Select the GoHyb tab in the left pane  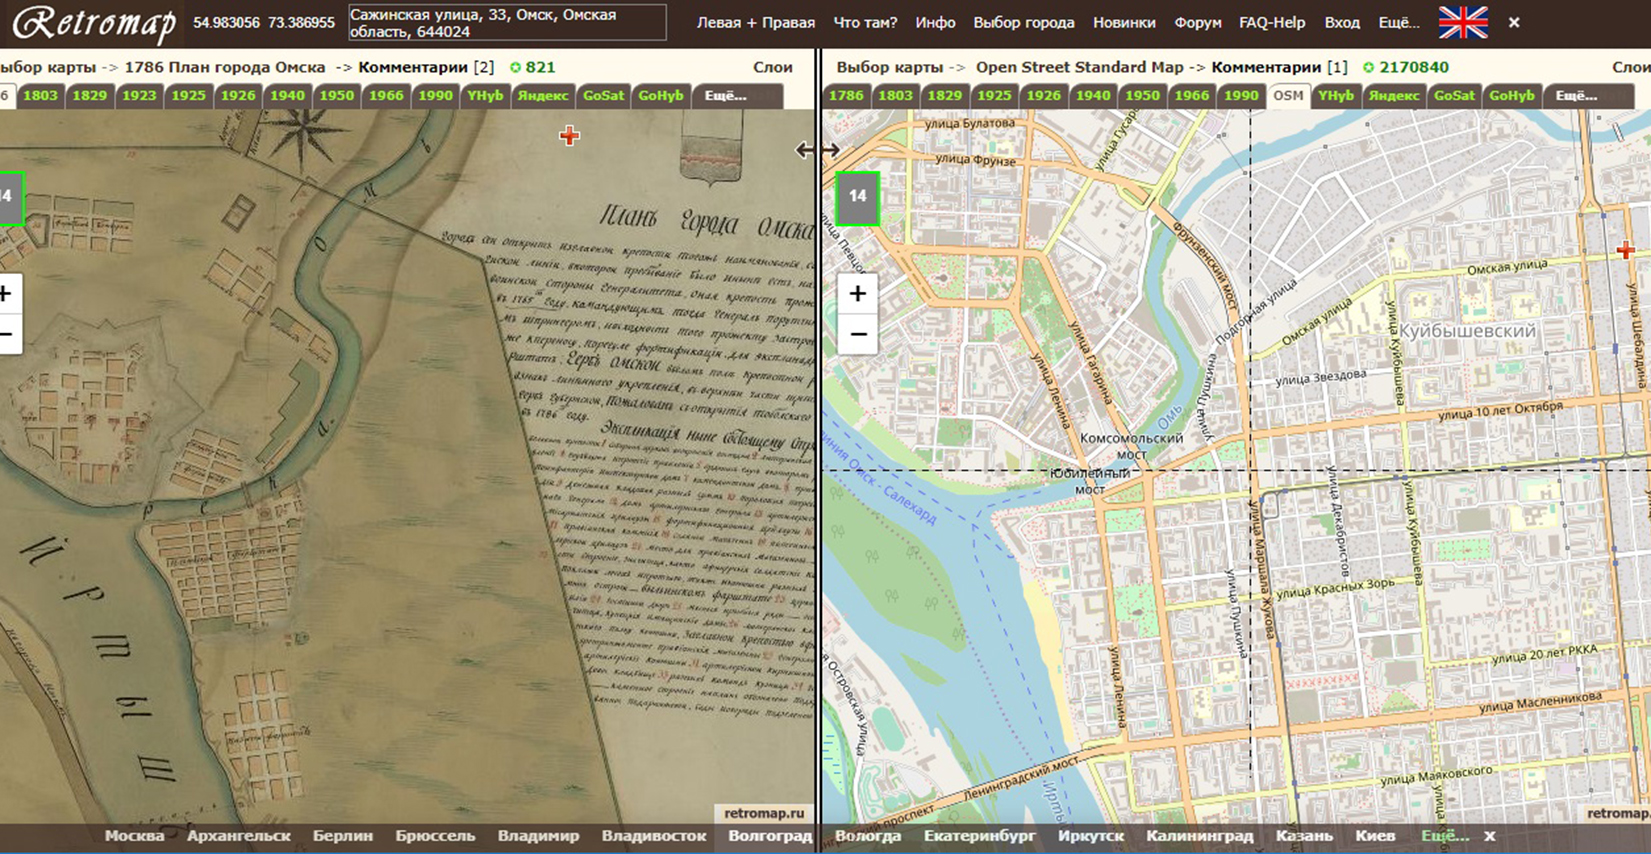(x=661, y=96)
